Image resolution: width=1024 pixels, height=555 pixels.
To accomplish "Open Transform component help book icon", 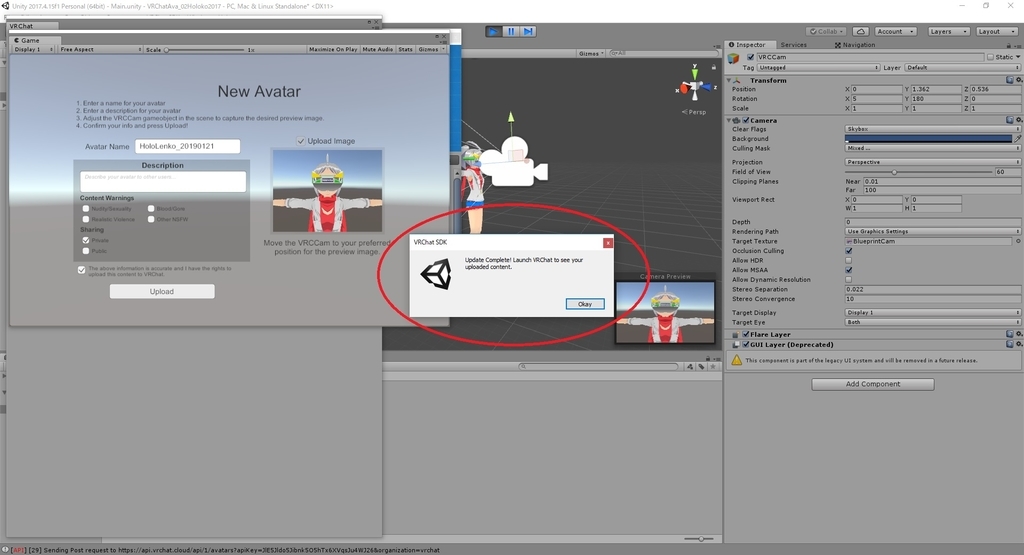I will pos(1010,80).
